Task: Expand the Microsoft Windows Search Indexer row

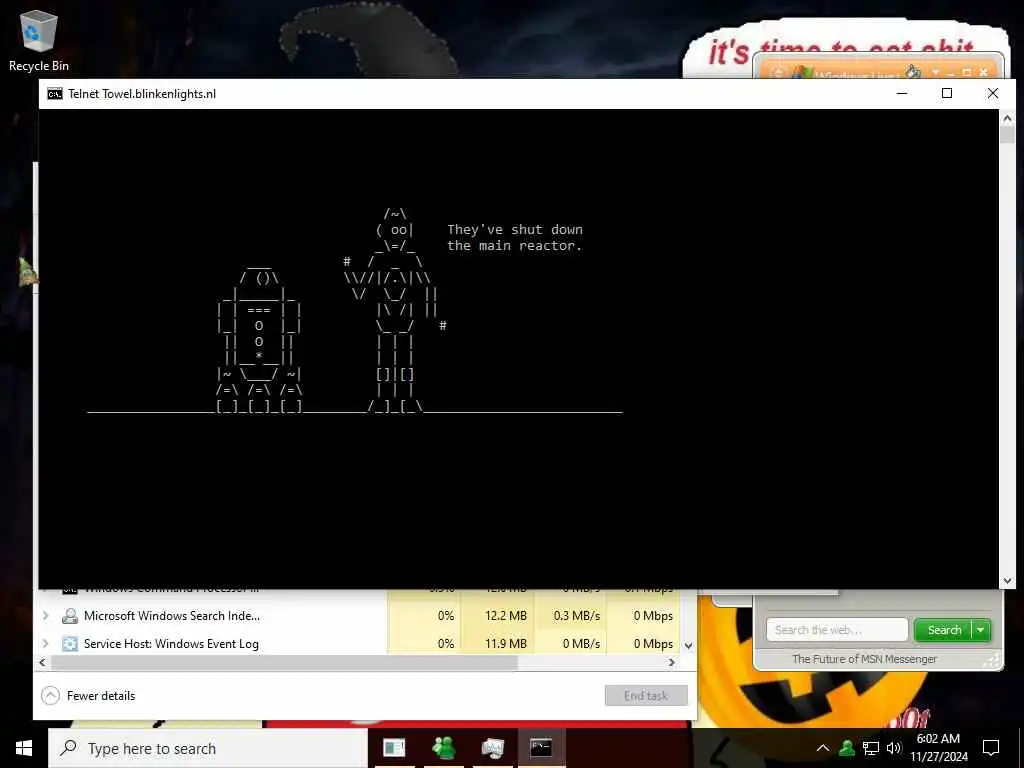Action: (x=46, y=616)
